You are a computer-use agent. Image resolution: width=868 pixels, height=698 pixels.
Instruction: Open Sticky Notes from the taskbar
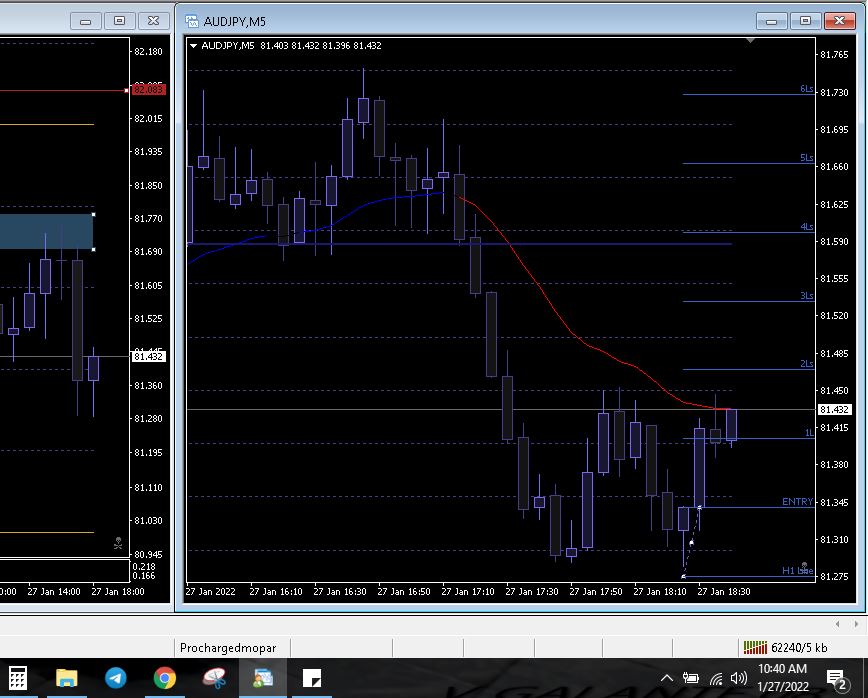pos(312,678)
